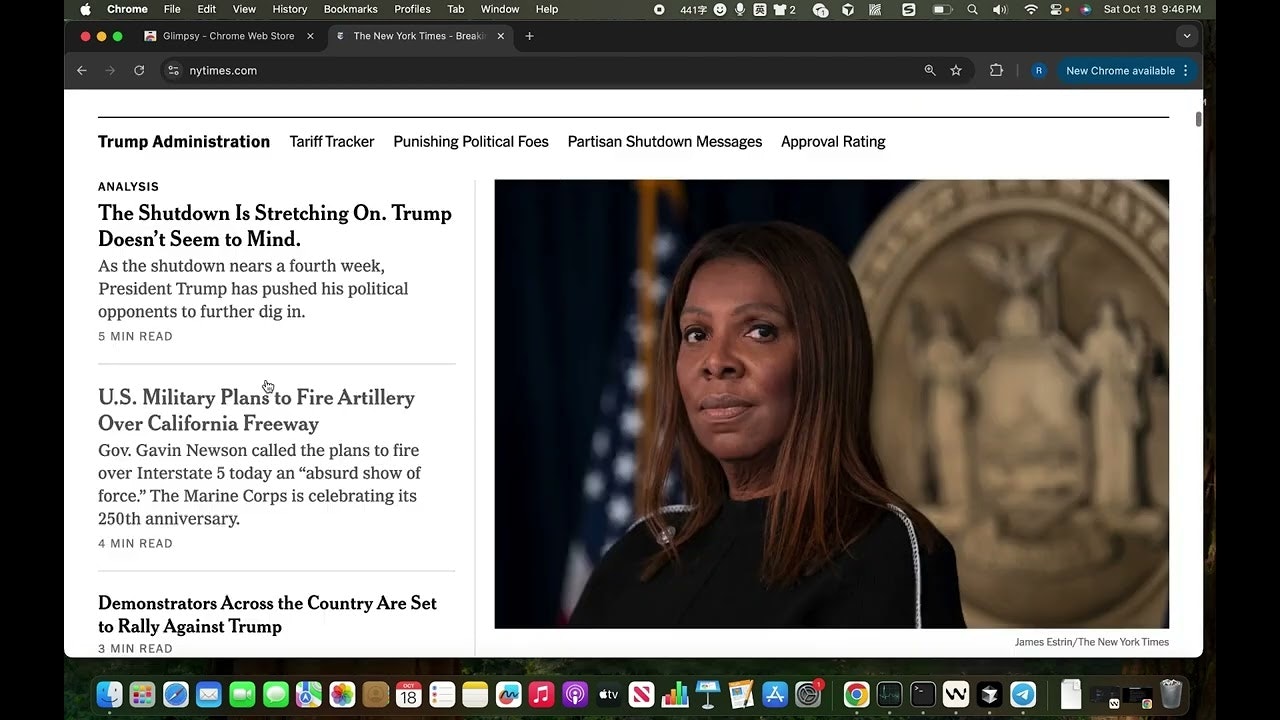Image resolution: width=1280 pixels, height=720 pixels.
Task: Open System Settings with notification badge
Action: click(x=808, y=694)
